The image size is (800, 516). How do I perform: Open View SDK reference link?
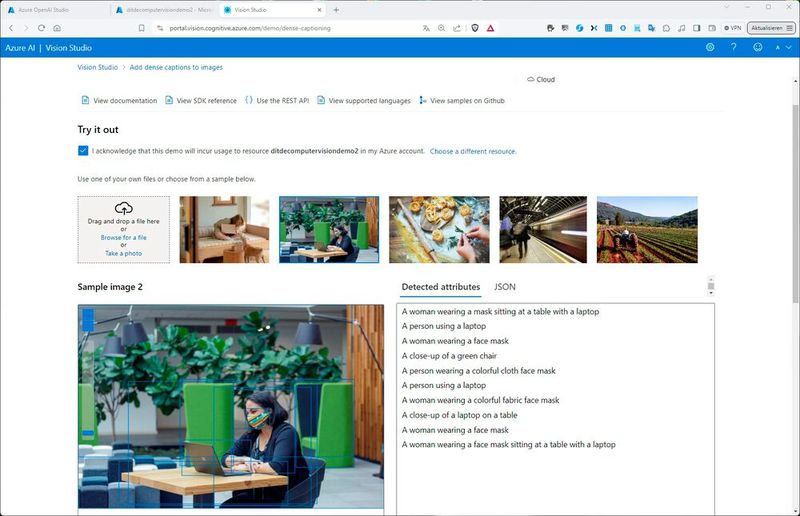click(x=201, y=101)
